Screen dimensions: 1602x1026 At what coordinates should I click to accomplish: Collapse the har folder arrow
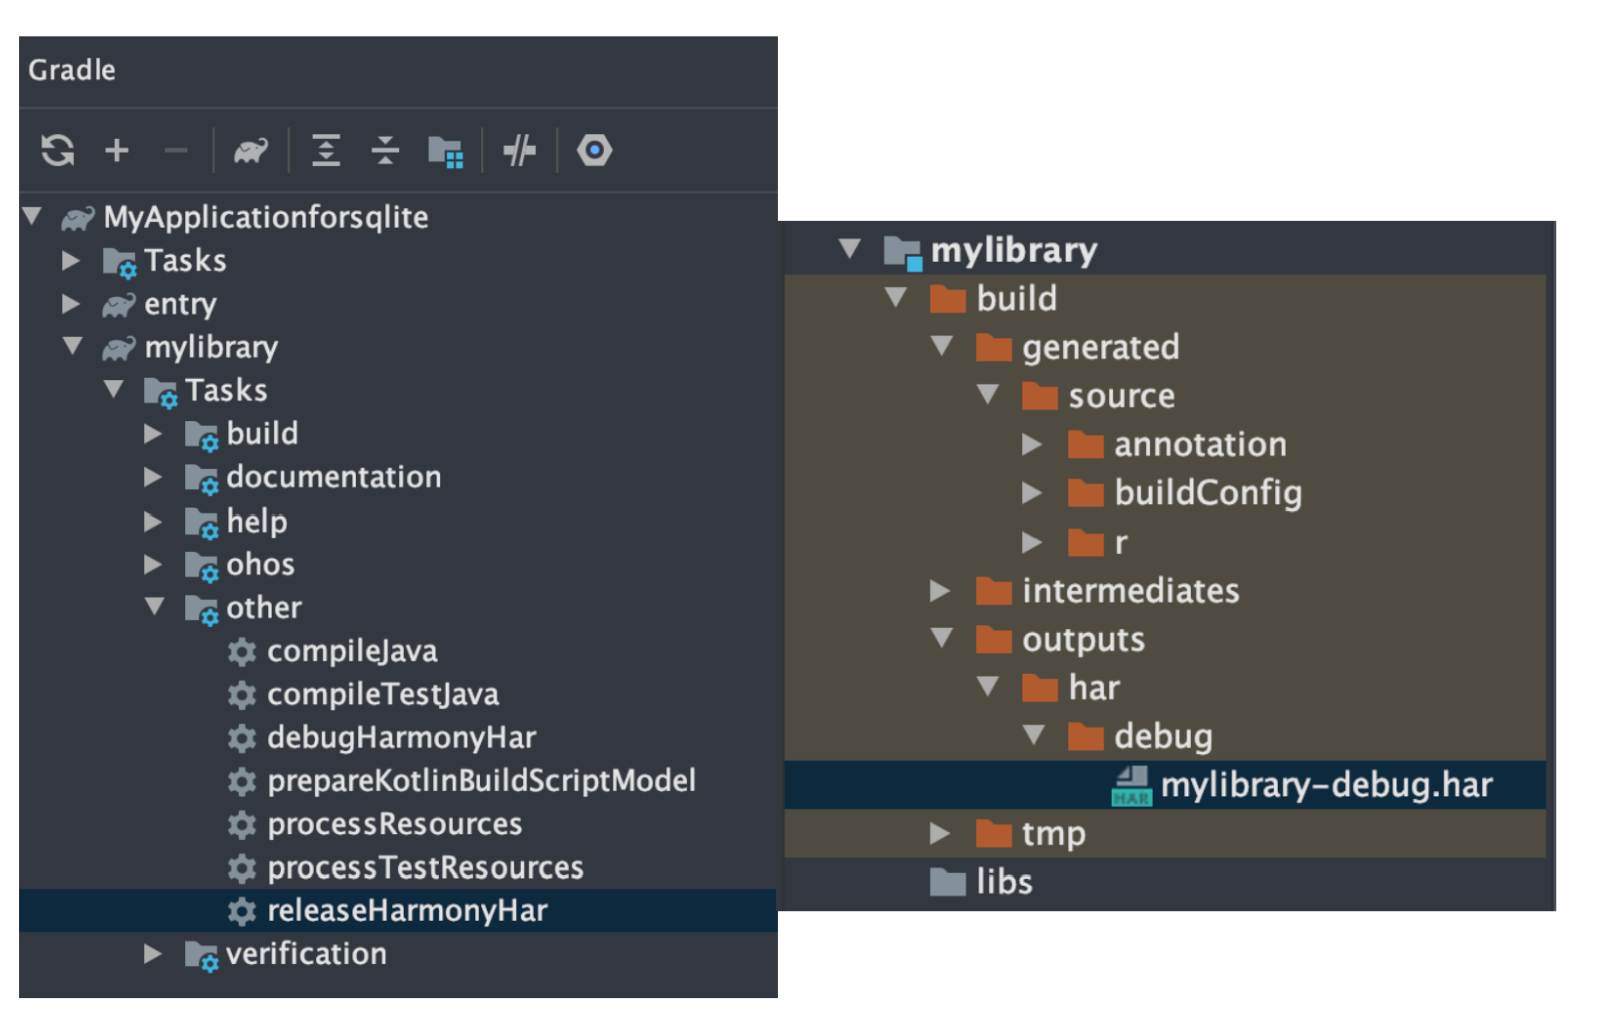988,686
